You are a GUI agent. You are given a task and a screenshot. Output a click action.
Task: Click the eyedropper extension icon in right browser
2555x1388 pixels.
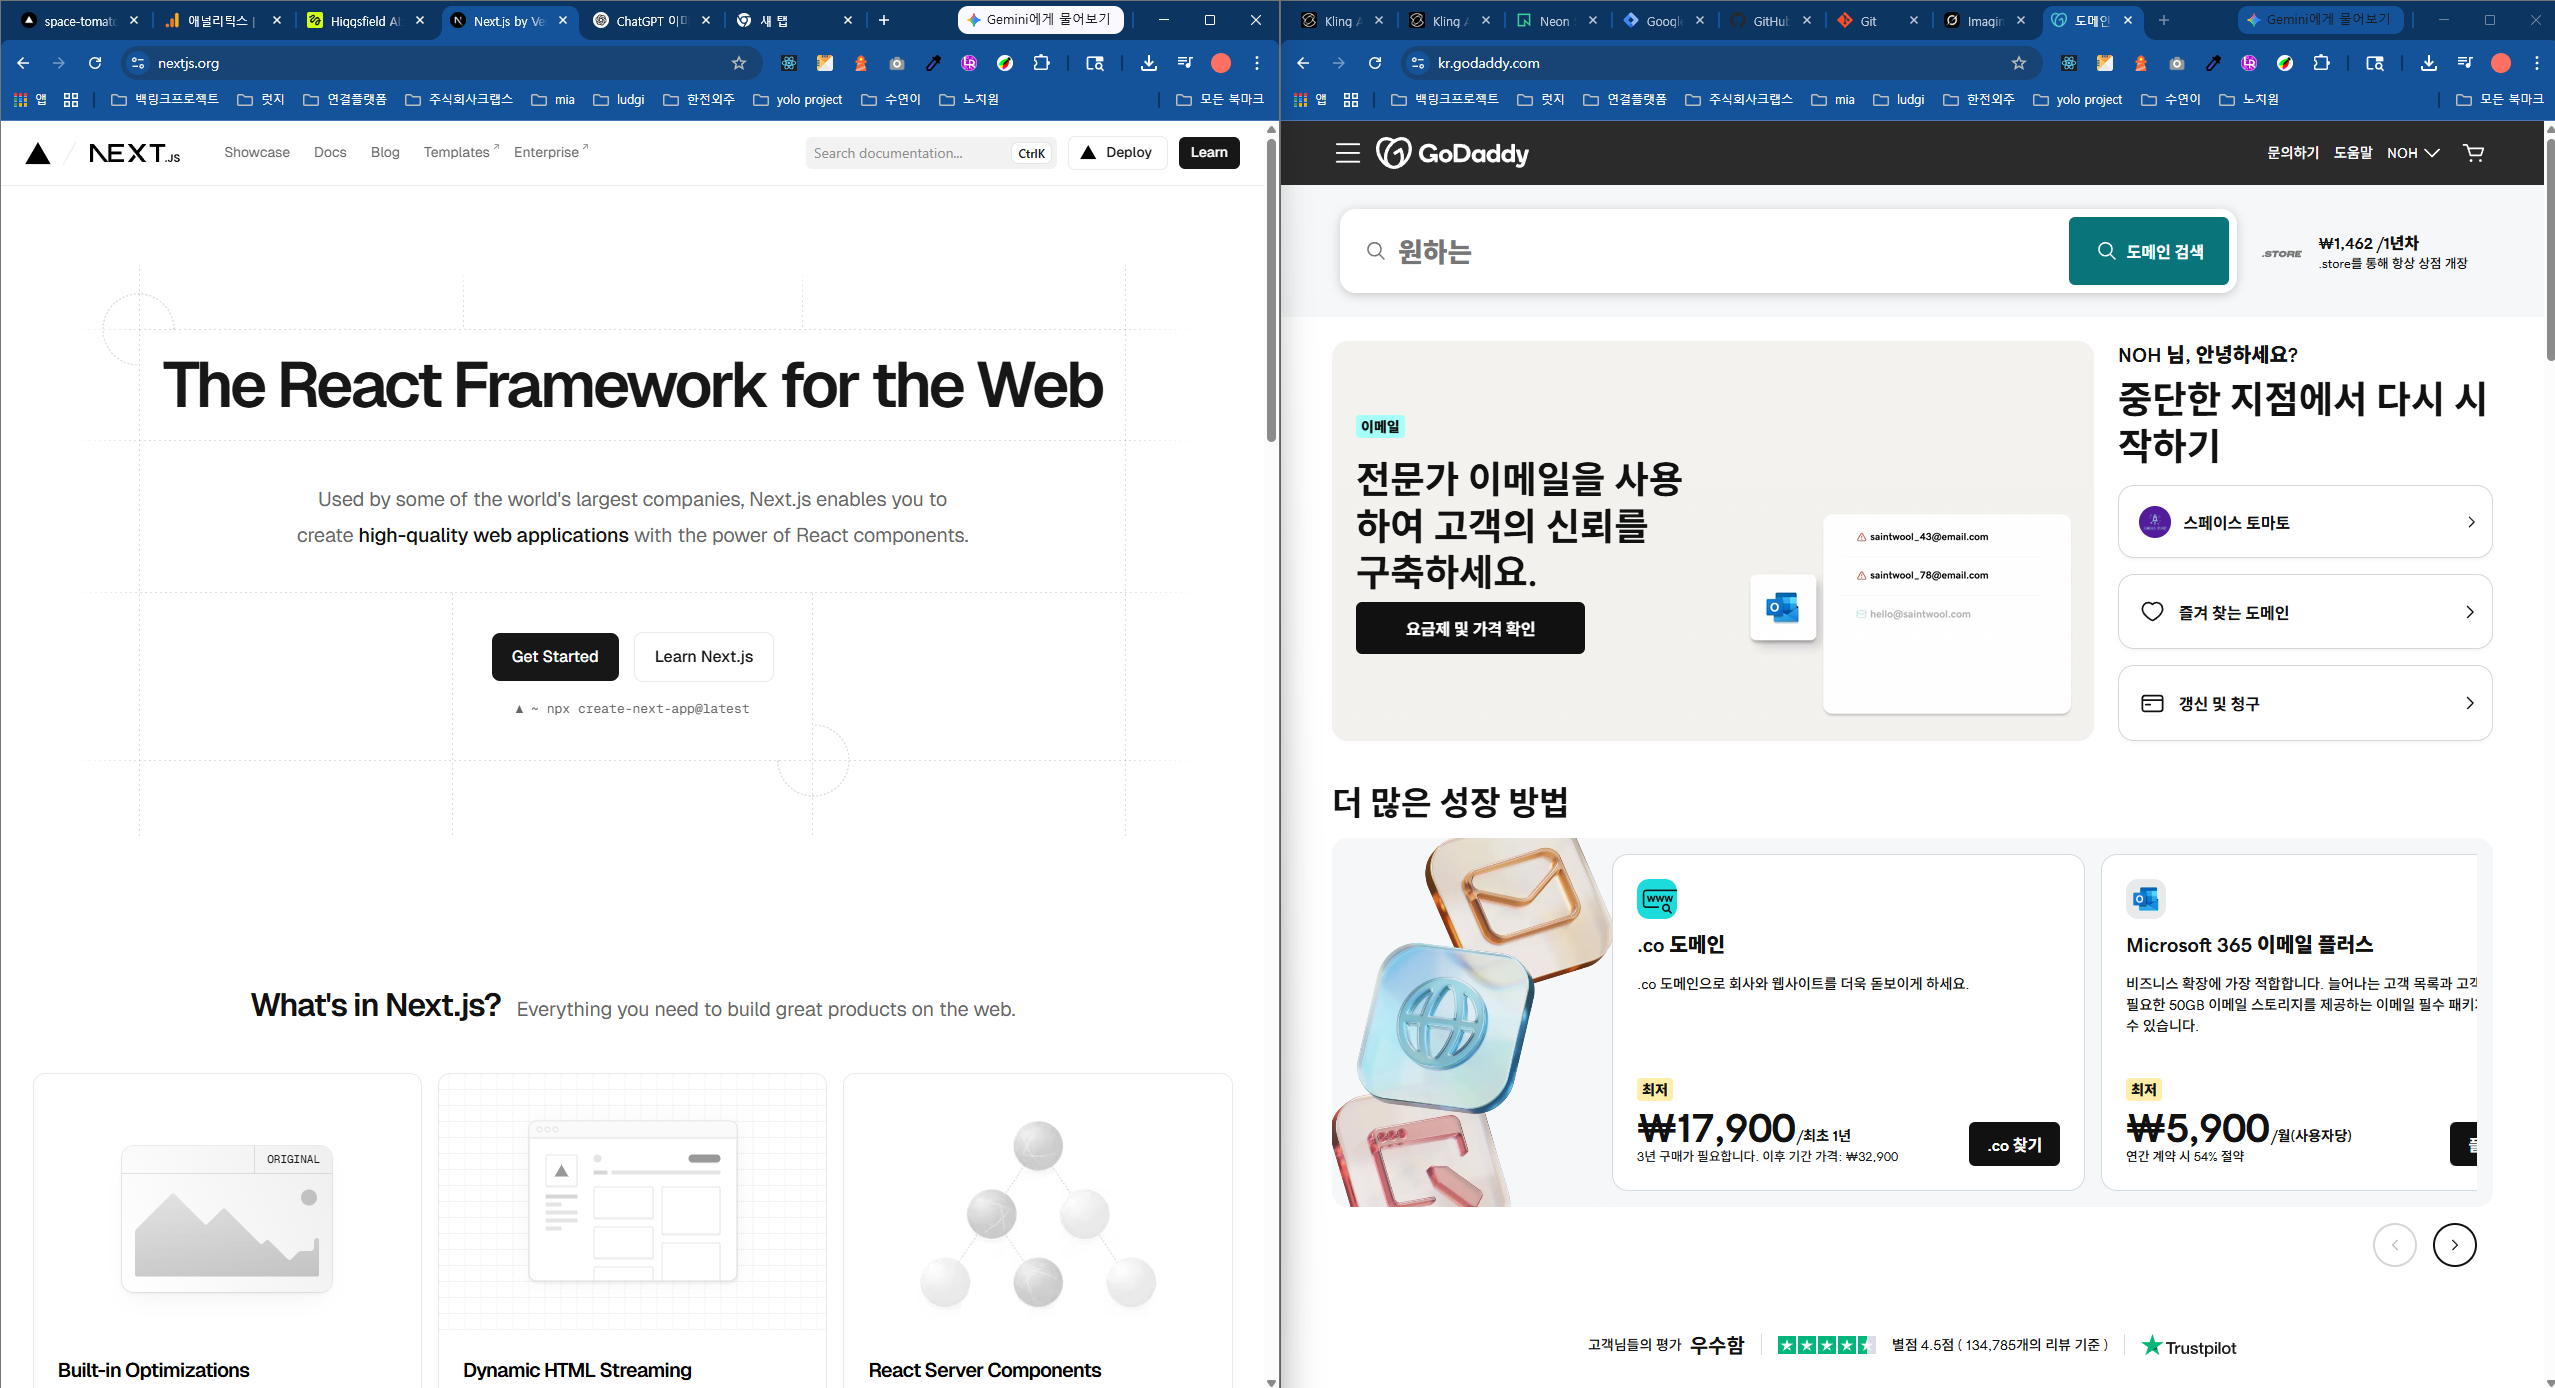pos(2213,63)
